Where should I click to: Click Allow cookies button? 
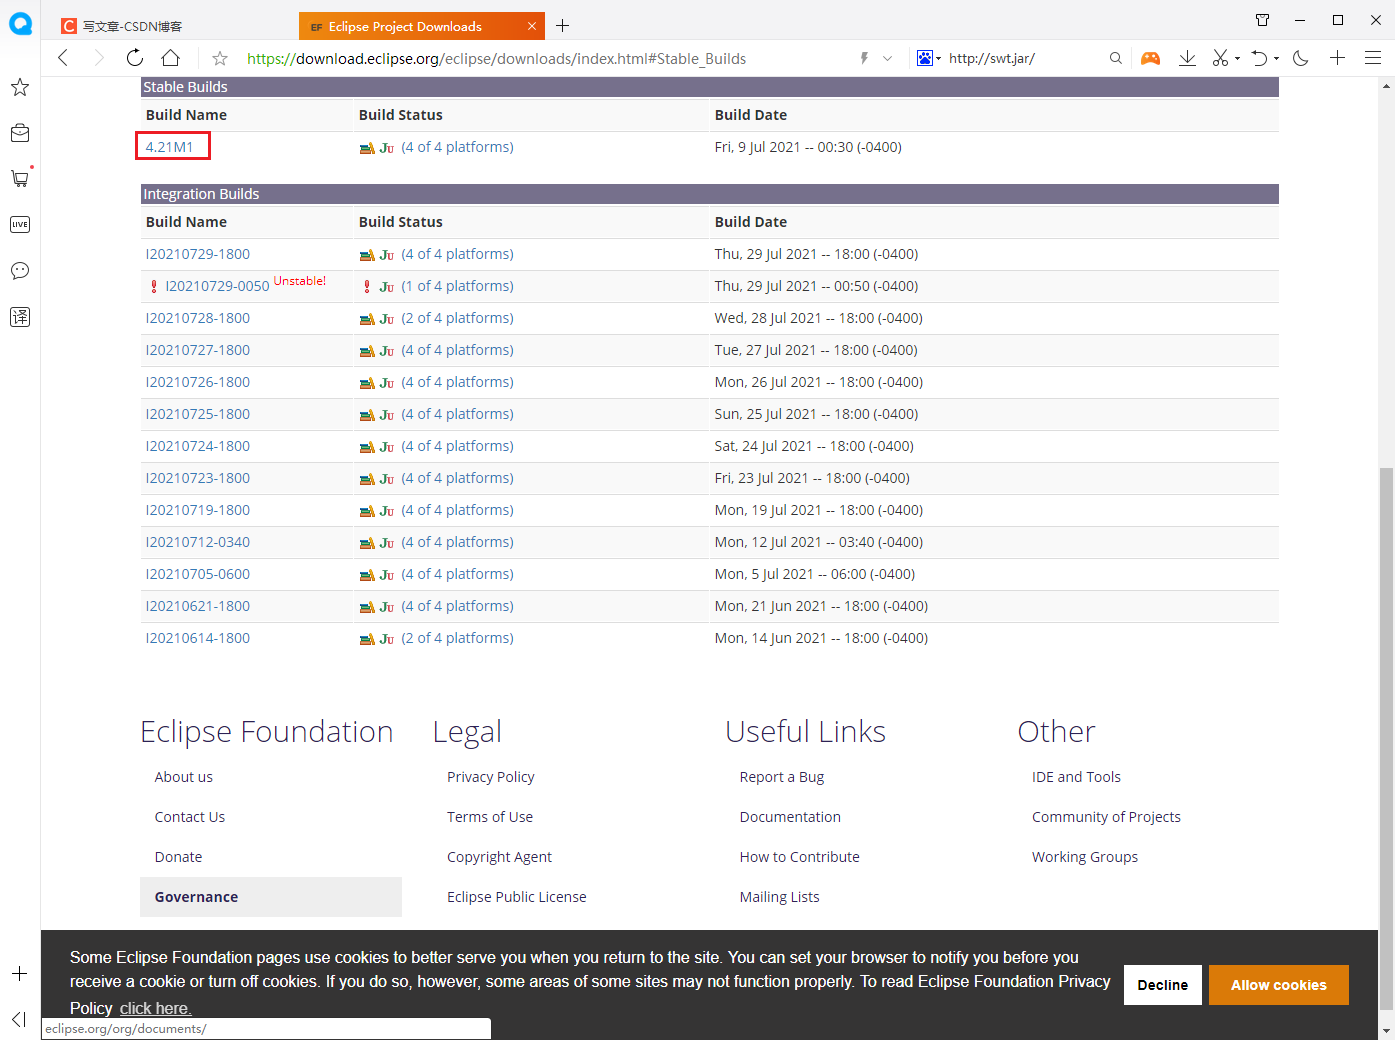click(x=1279, y=985)
